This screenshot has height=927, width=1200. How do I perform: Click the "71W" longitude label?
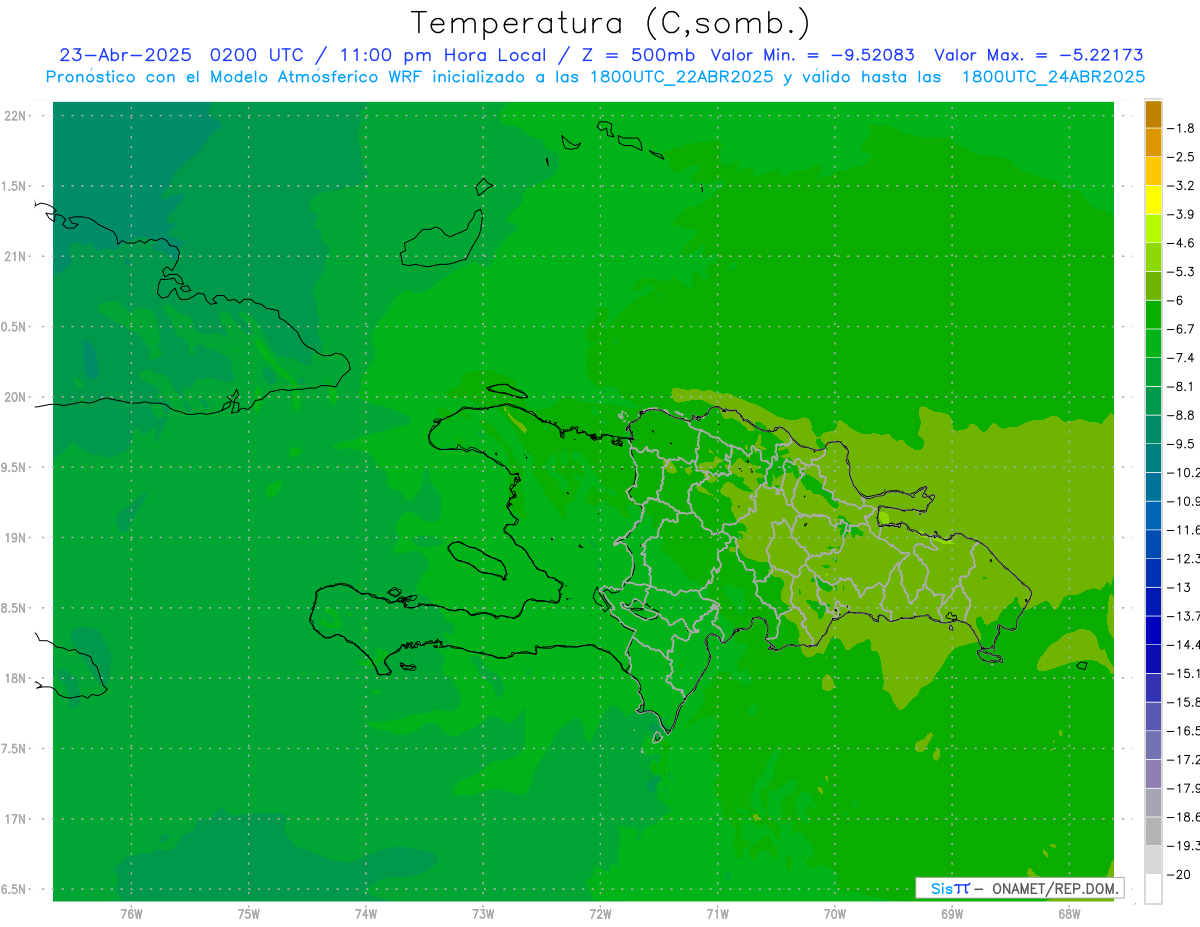tap(717, 913)
